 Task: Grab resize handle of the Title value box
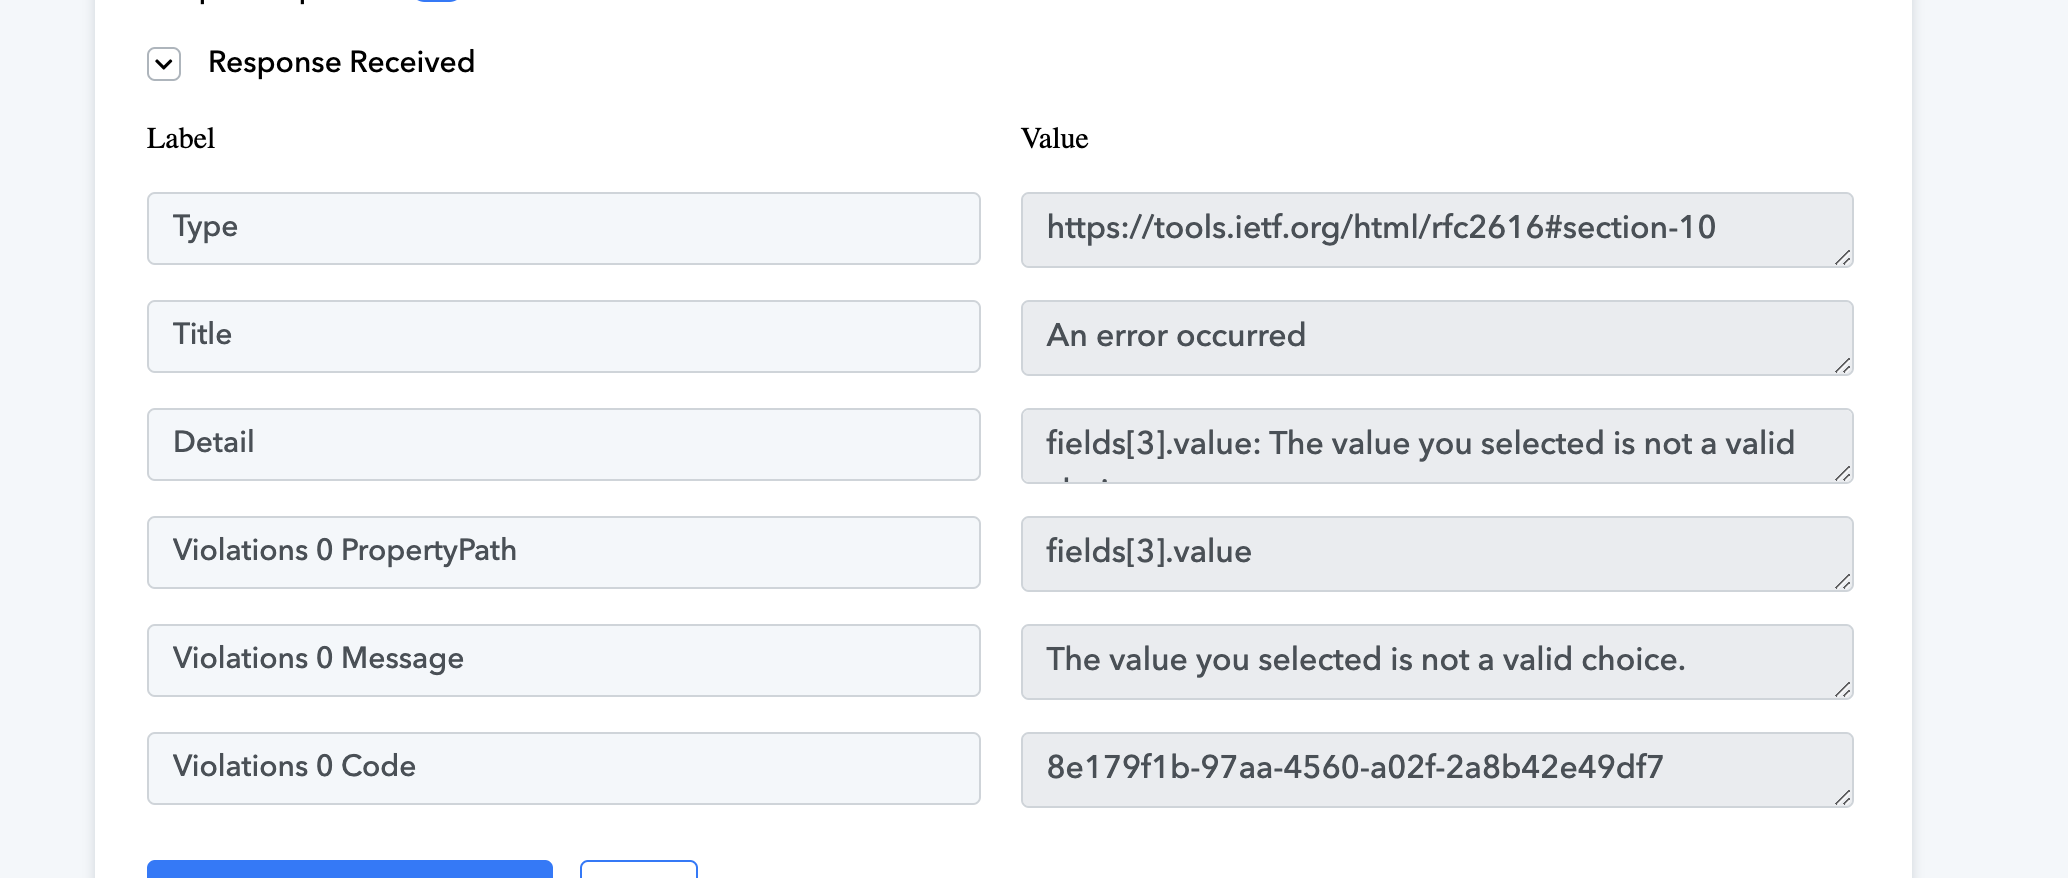pos(1843,366)
